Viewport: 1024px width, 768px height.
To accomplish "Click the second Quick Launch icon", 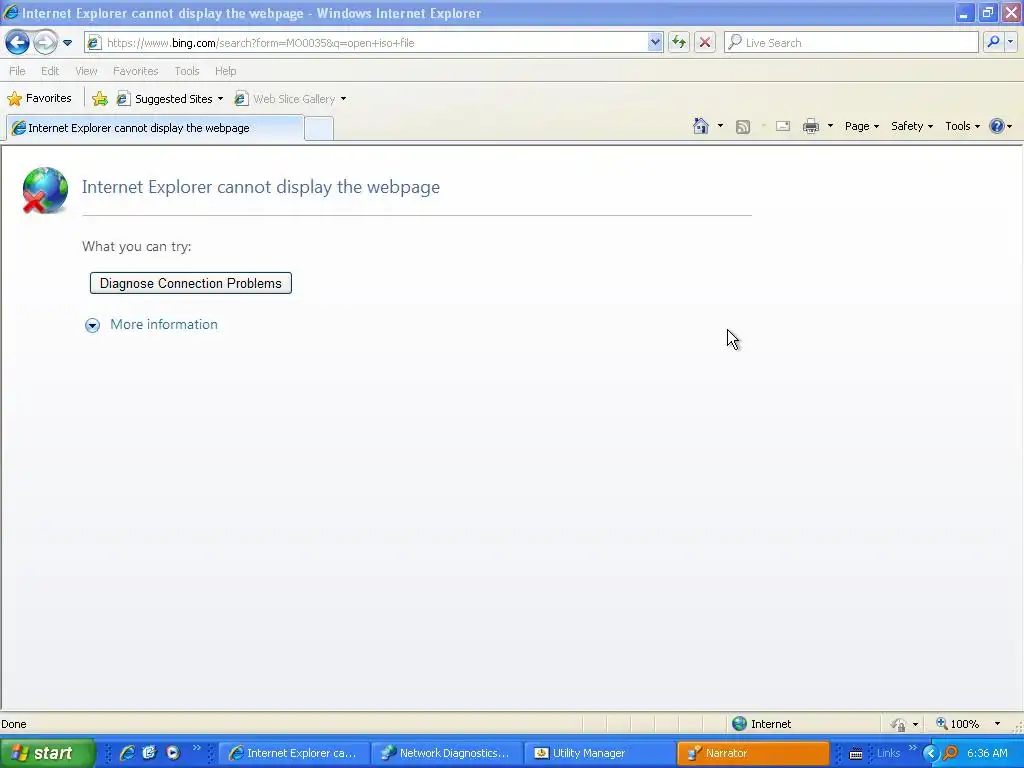I will (x=150, y=753).
